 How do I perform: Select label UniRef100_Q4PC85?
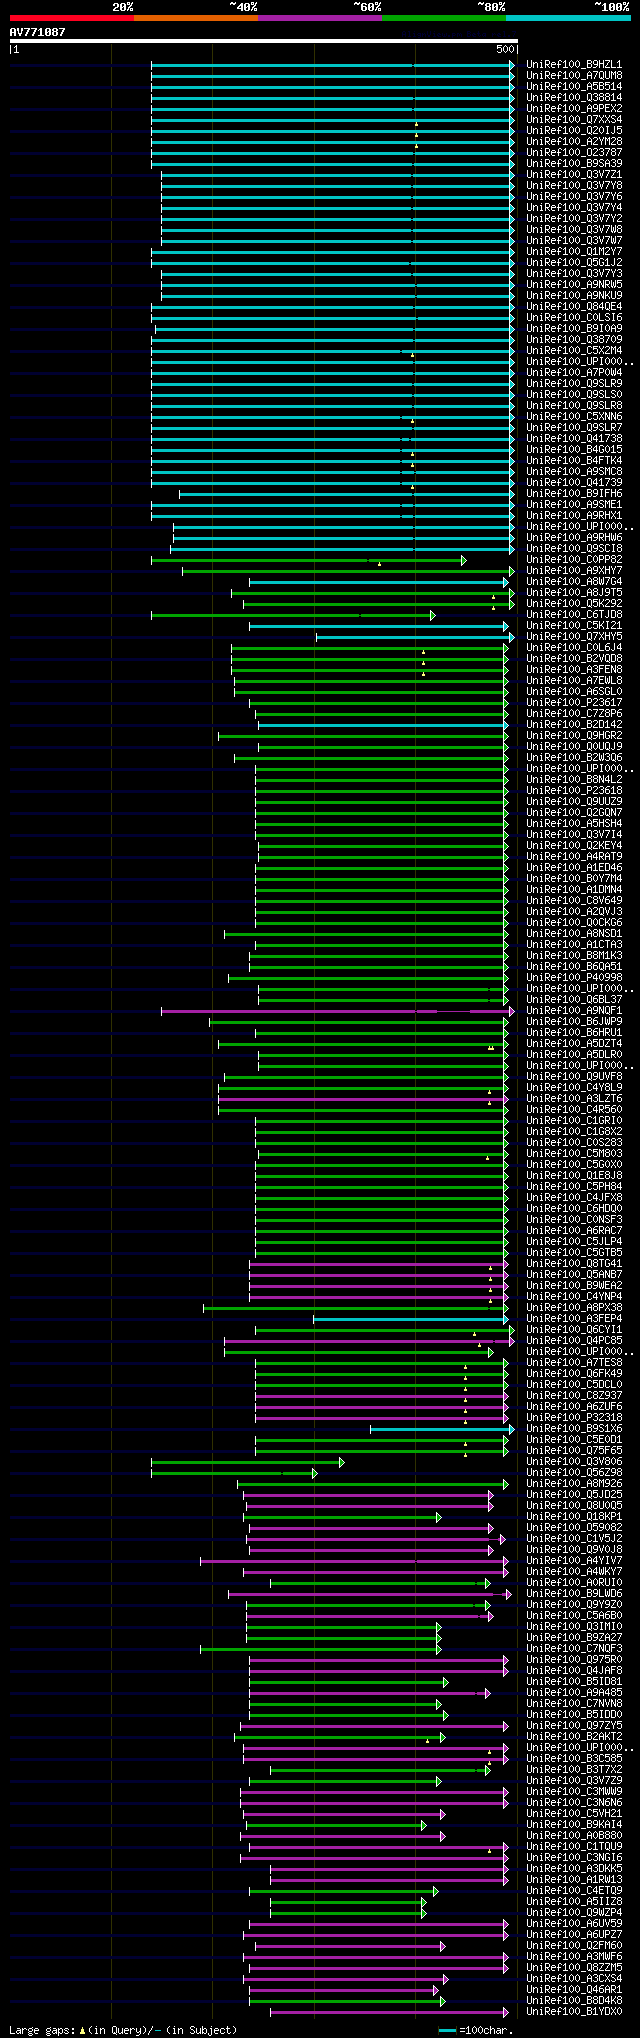tap(574, 1341)
